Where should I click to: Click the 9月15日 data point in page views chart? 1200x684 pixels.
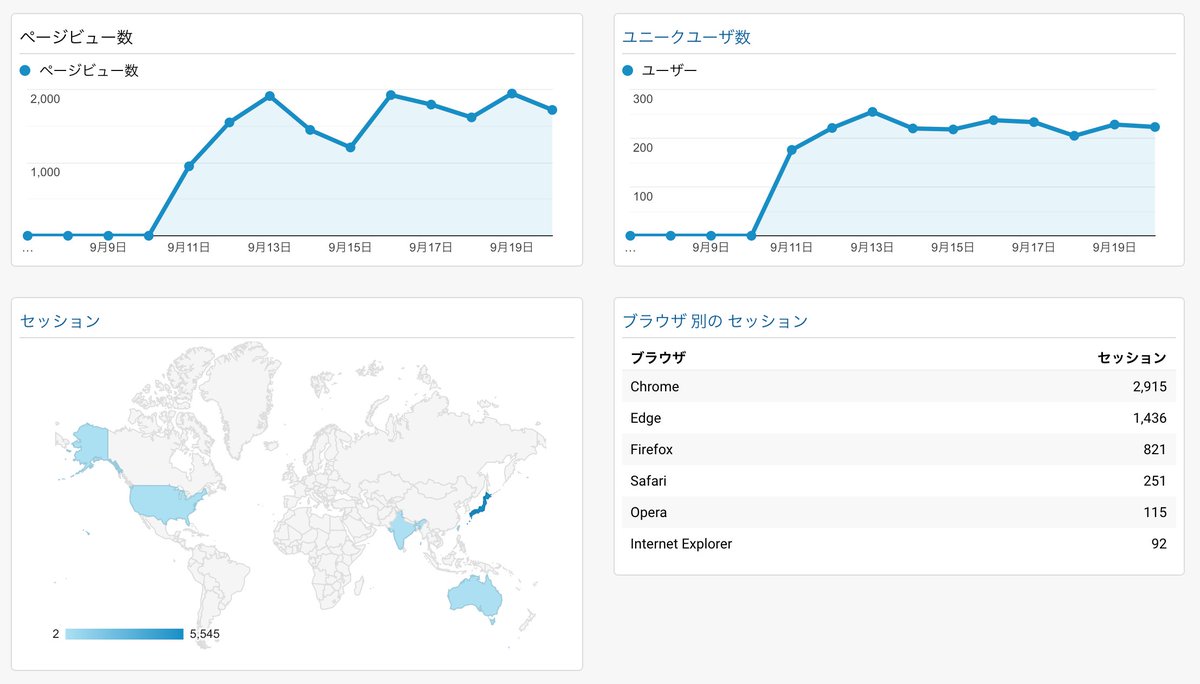(x=350, y=148)
